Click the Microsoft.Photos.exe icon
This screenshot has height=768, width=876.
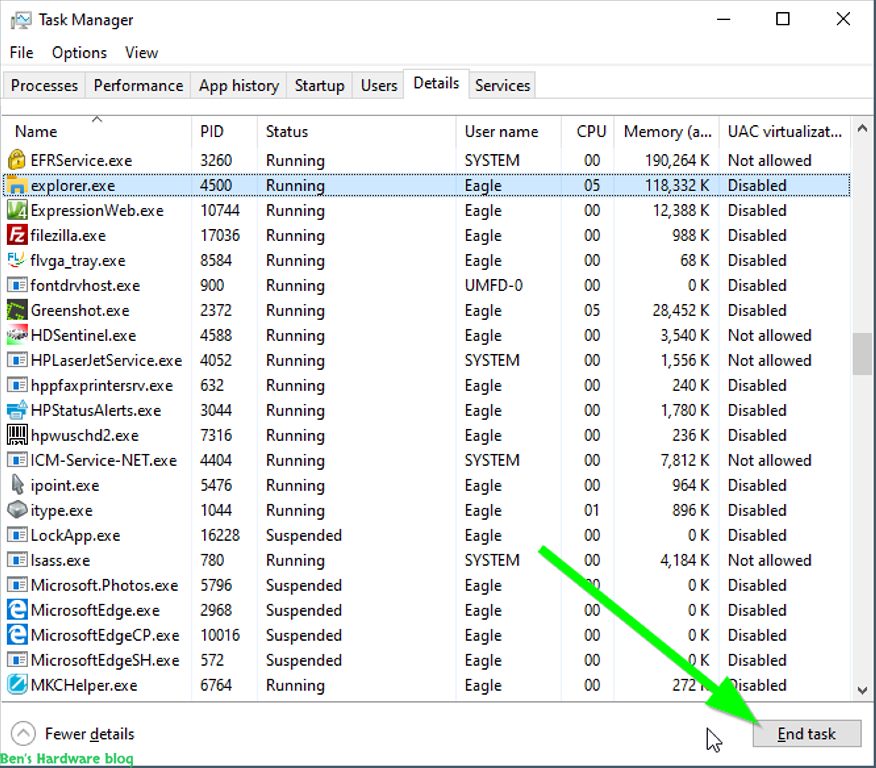17,585
